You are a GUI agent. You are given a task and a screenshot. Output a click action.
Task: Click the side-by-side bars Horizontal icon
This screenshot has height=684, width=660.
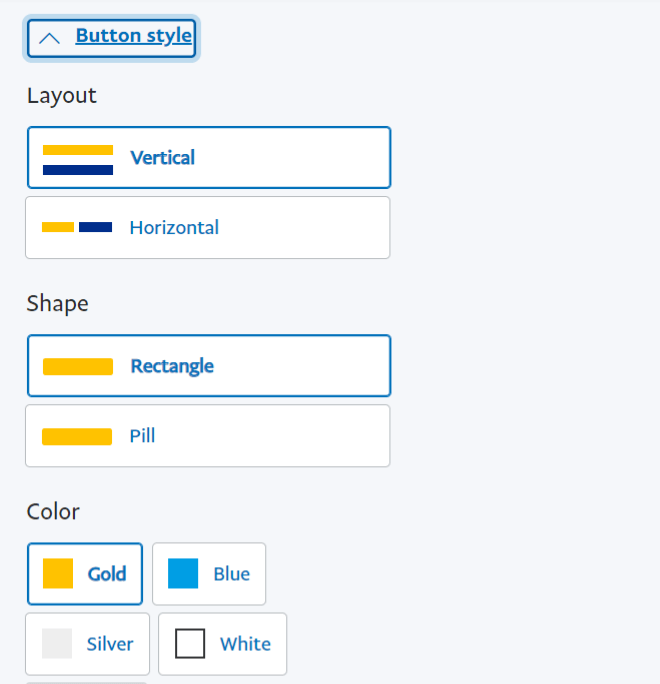tap(77, 227)
